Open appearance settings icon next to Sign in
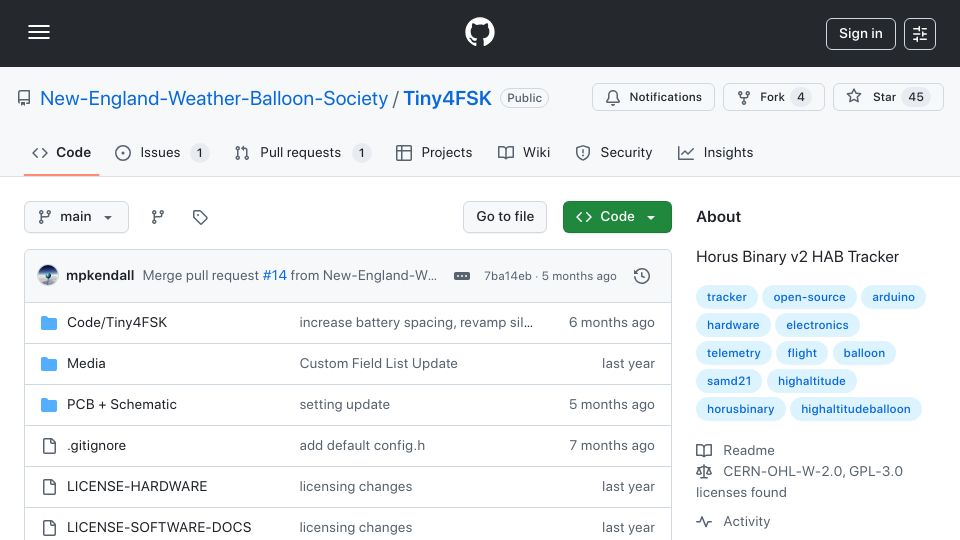Screen dimensions: 960x540 tap(920, 34)
